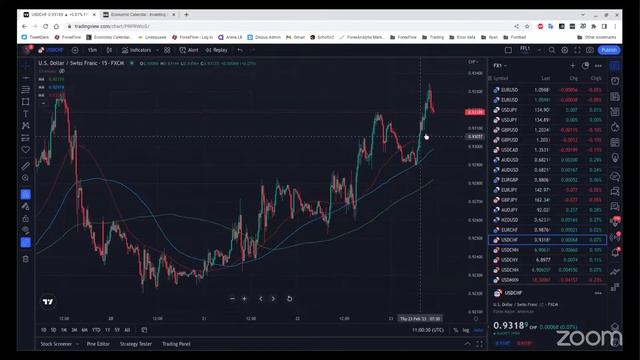Toggle fullscreen mode icon
This screenshot has width=640, height=360.
point(577,50)
